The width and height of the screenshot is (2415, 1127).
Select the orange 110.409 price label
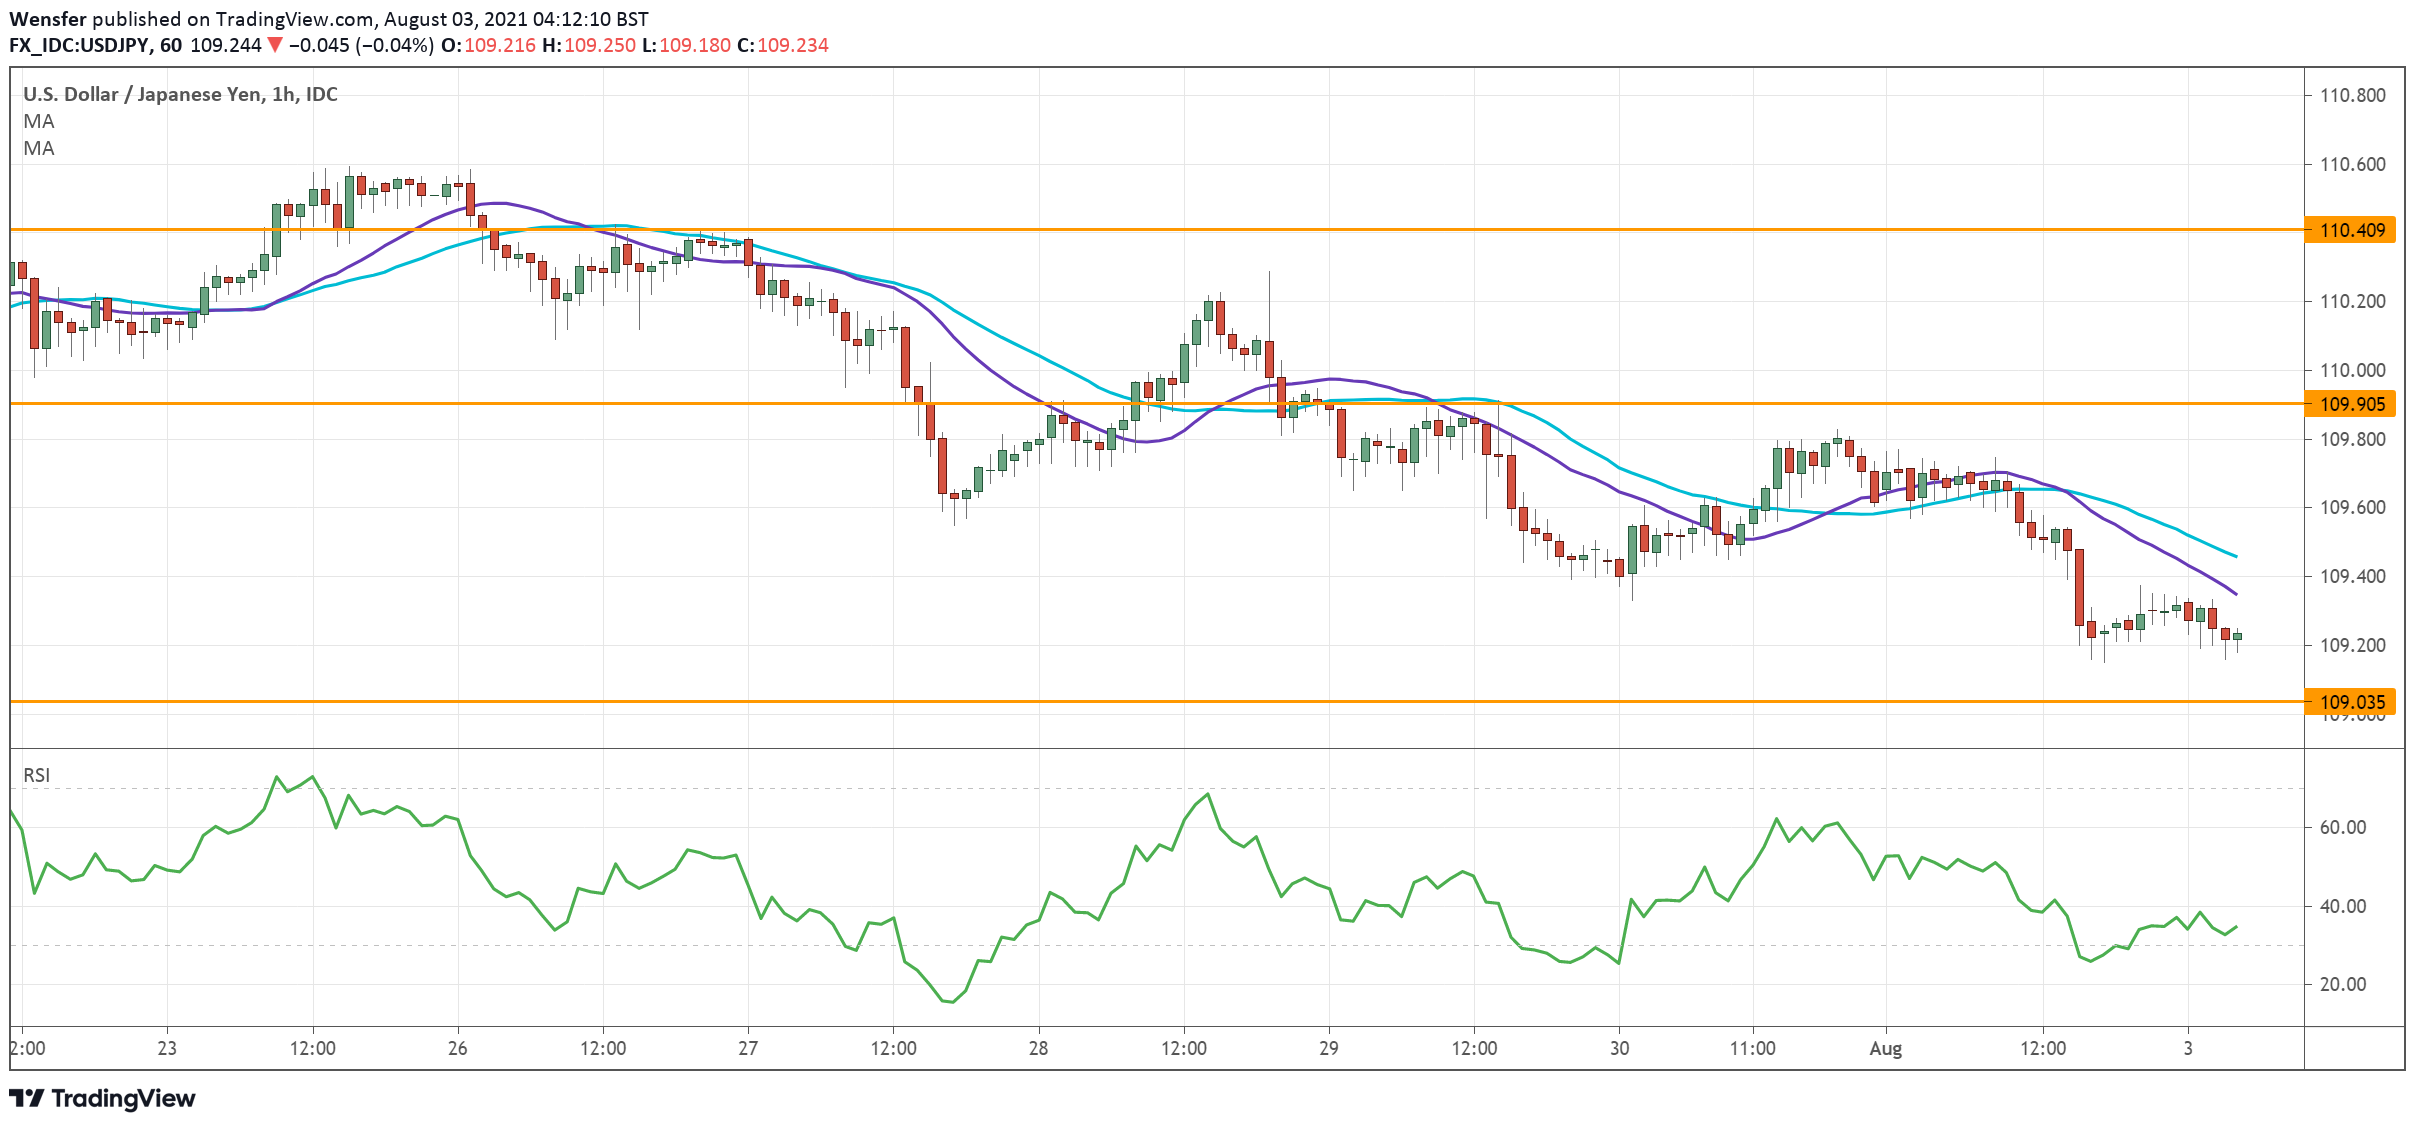click(2351, 230)
